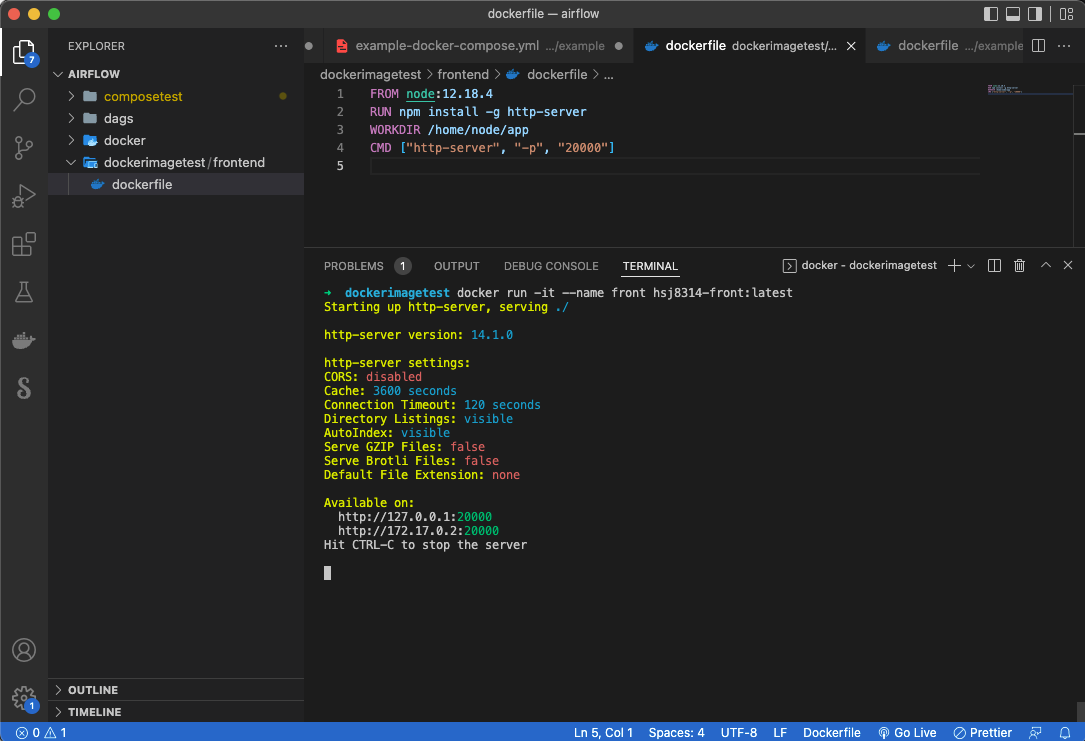Place cursor on empty line 5
Viewport: 1085px width, 741px height.
pos(675,166)
